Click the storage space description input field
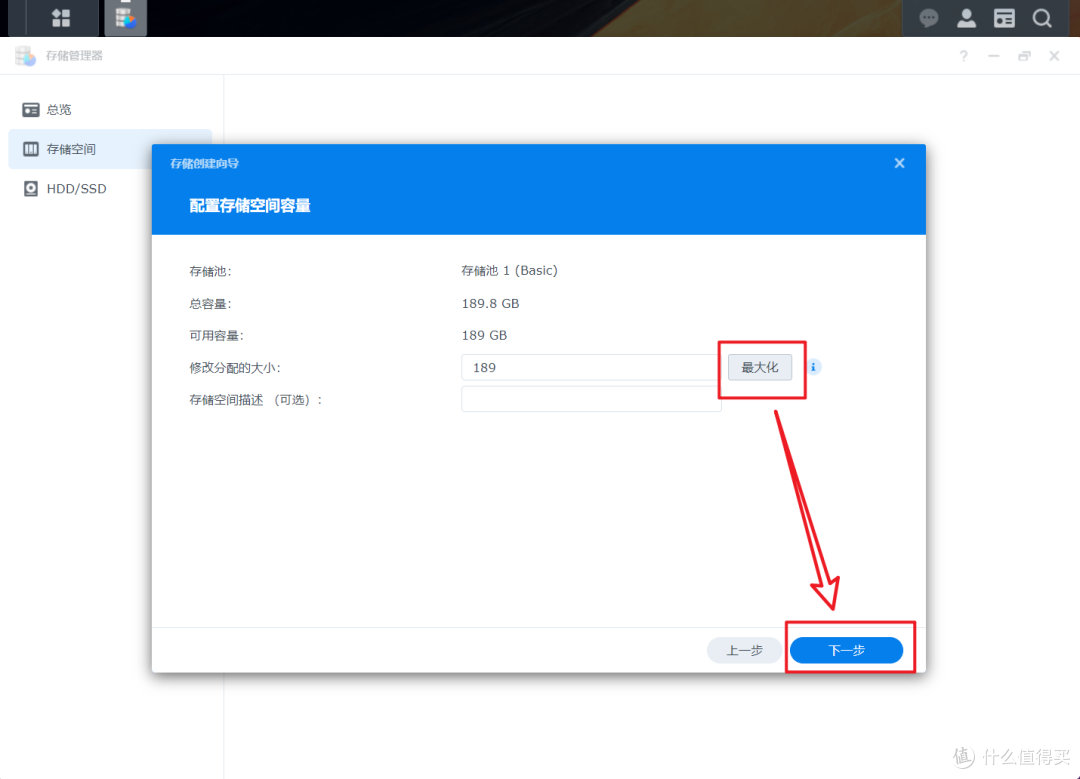The width and height of the screenshot is (1080, 779). tap(590, 398)
